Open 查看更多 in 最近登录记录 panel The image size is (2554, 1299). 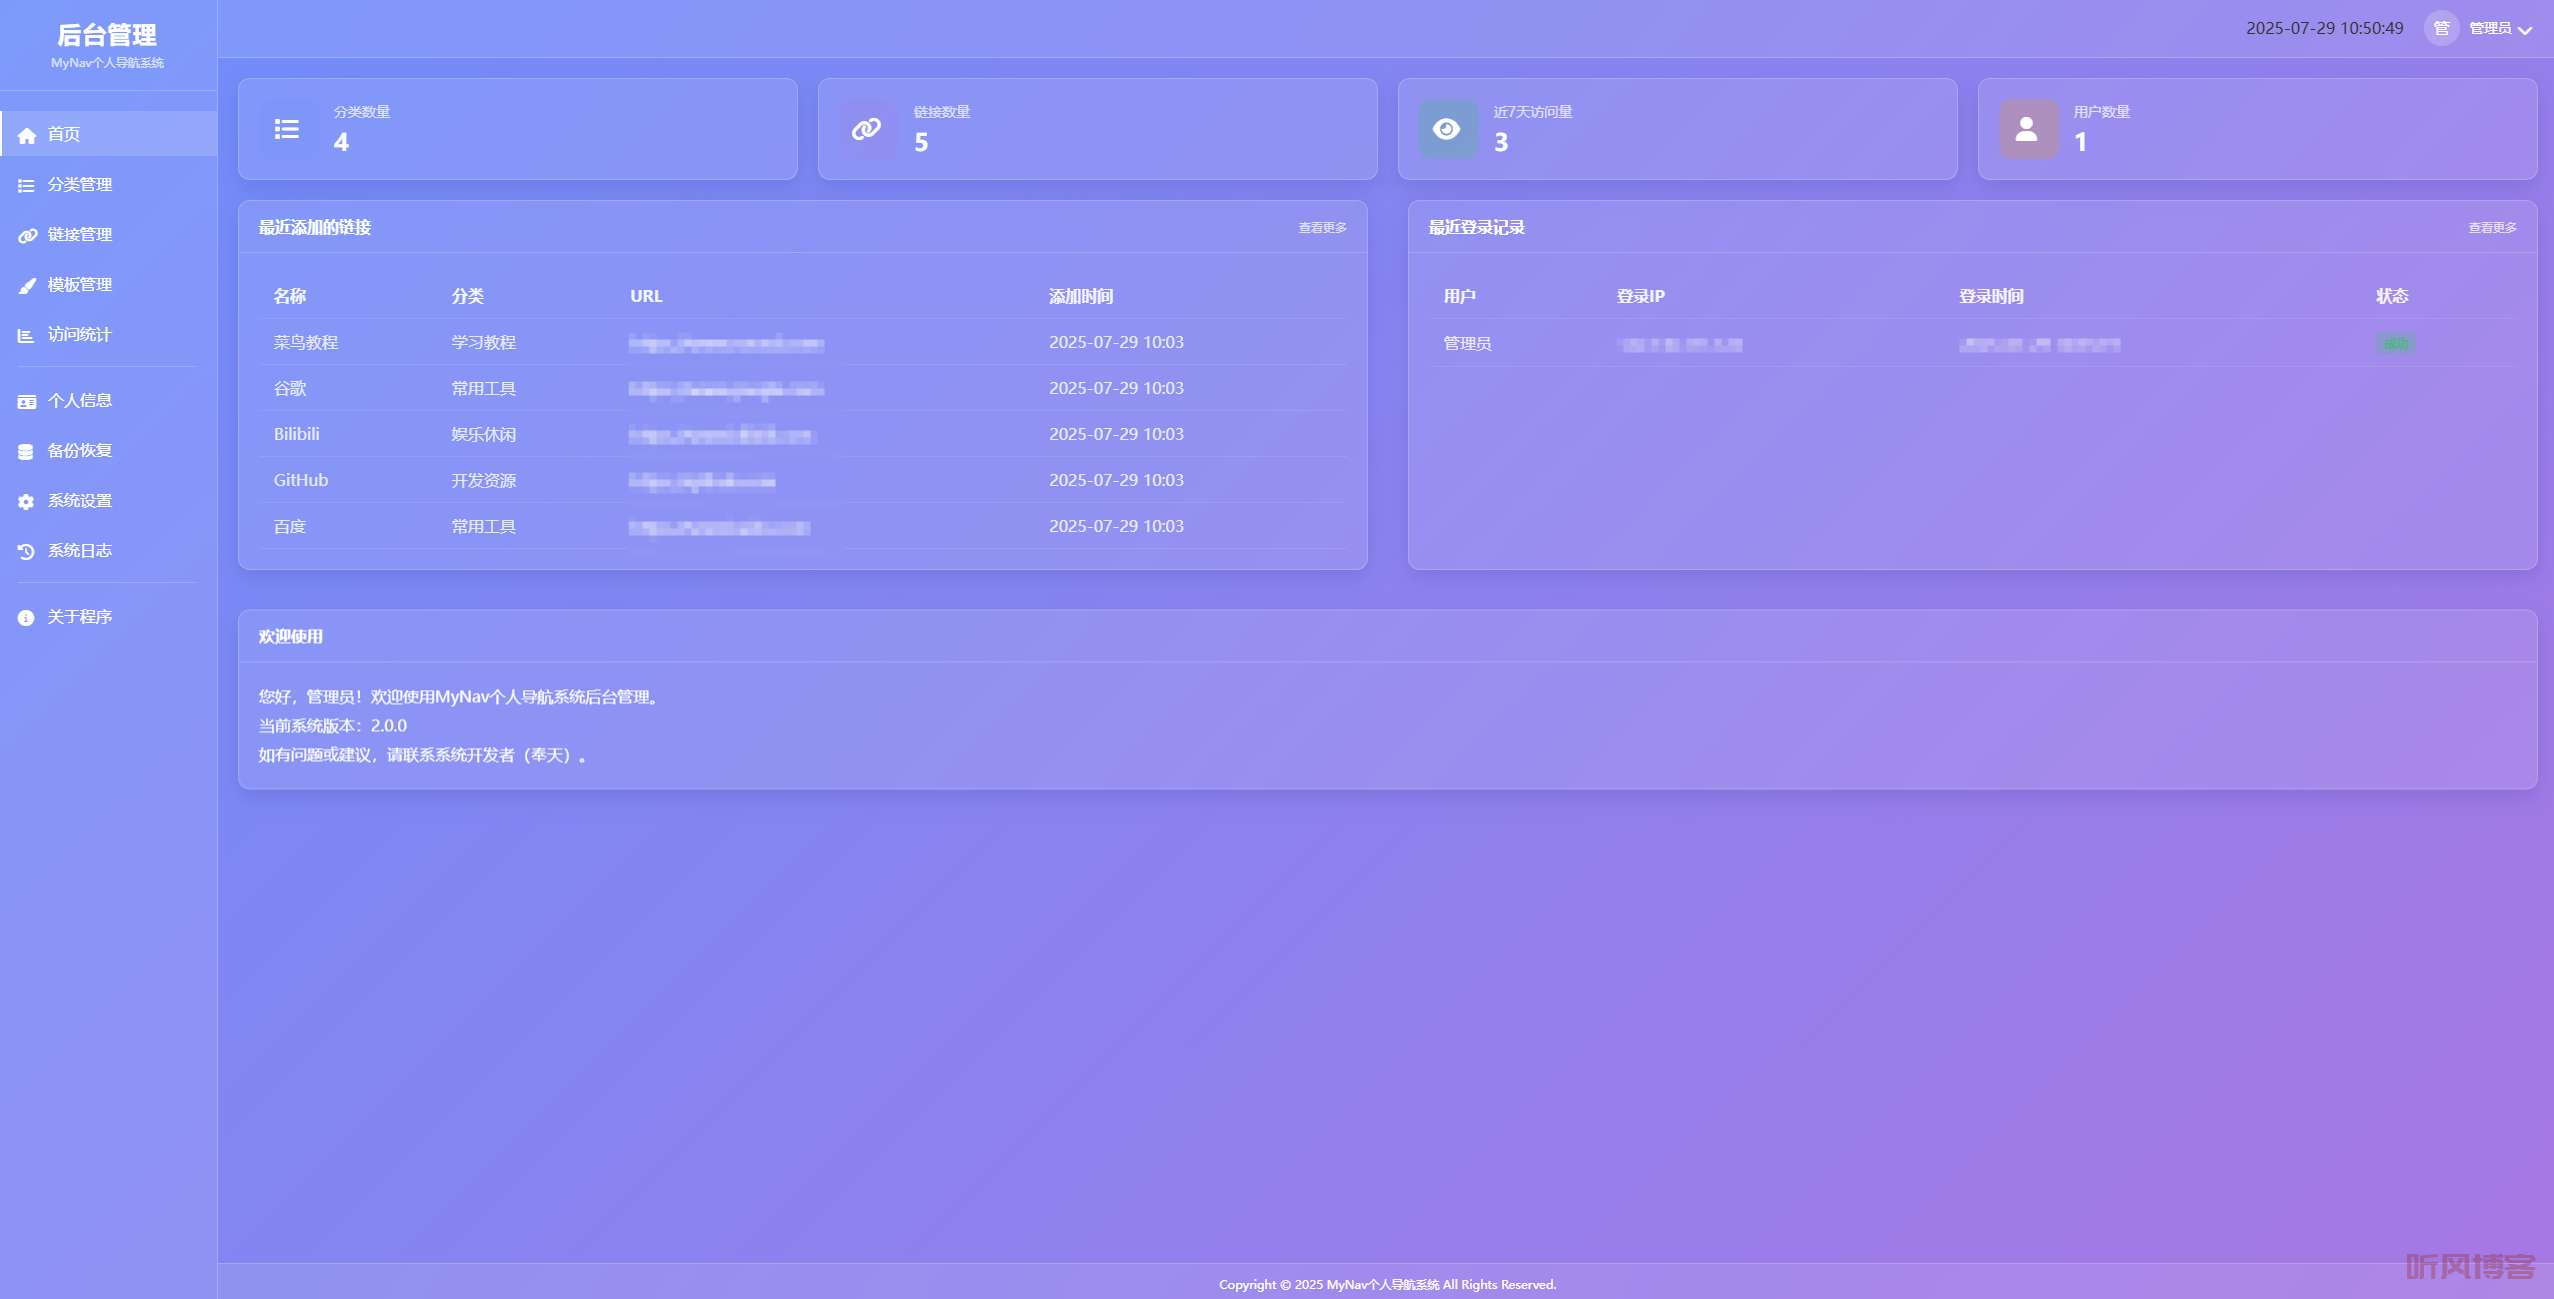[x=2491, y=228]
